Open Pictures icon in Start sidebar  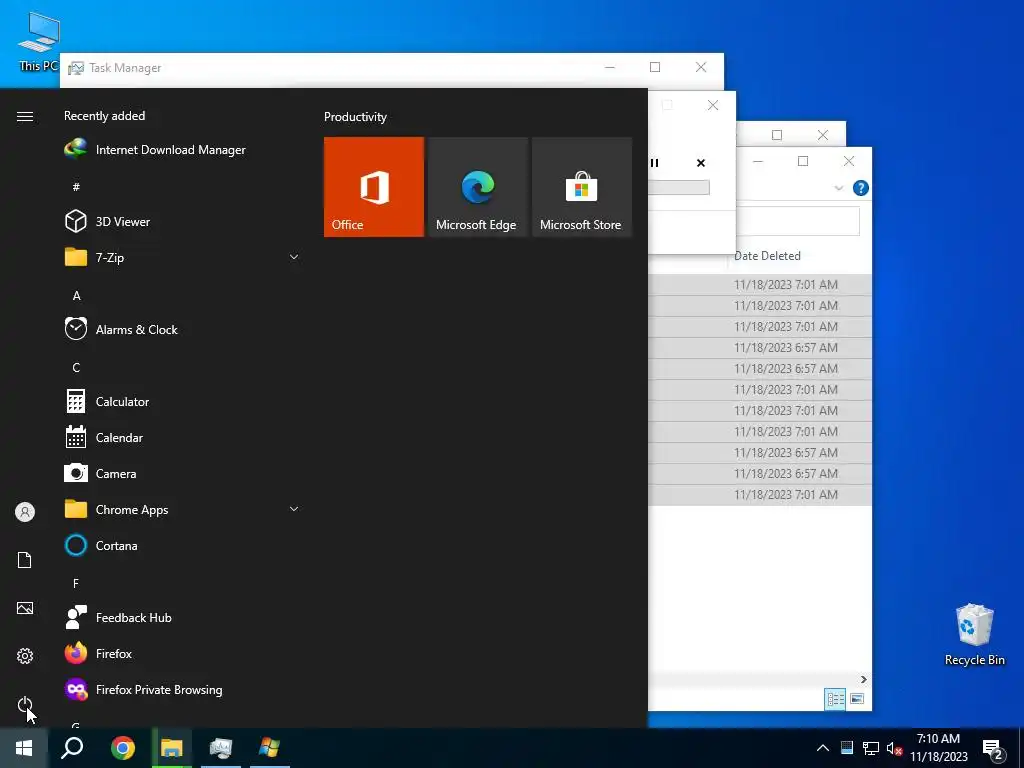[25, 608]
